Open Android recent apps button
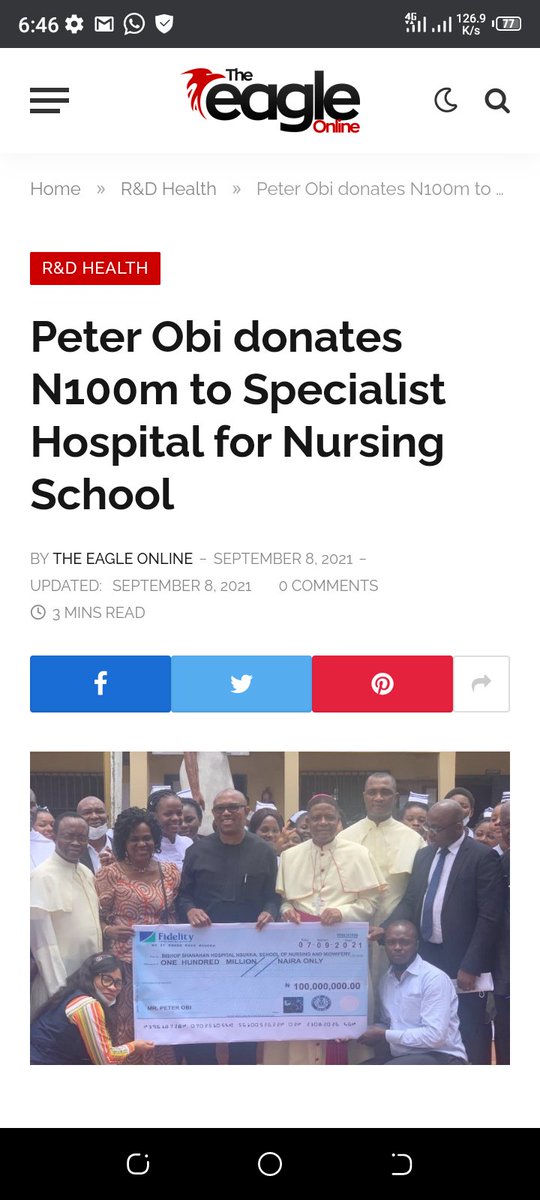This screenshot has width=540, height=1200. (138, 1164)
